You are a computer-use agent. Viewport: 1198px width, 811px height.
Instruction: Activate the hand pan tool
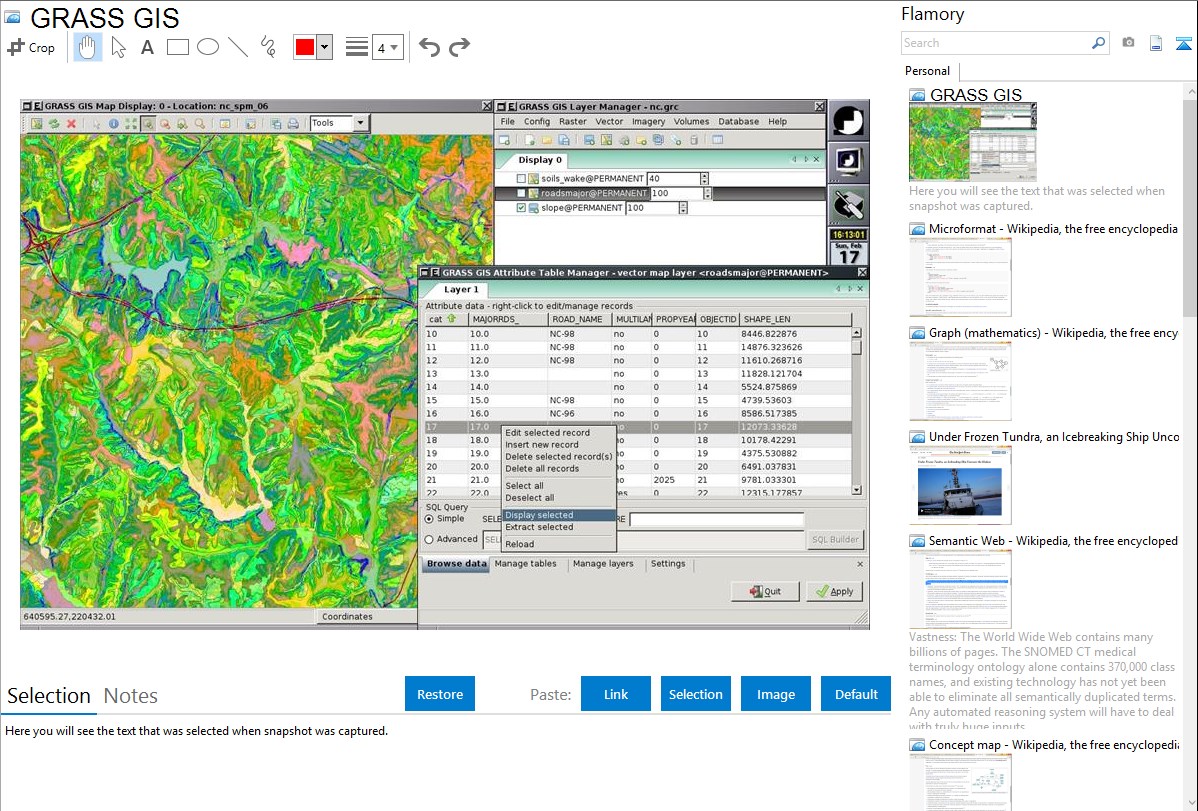pyautogui.click(x=87, y=47)
